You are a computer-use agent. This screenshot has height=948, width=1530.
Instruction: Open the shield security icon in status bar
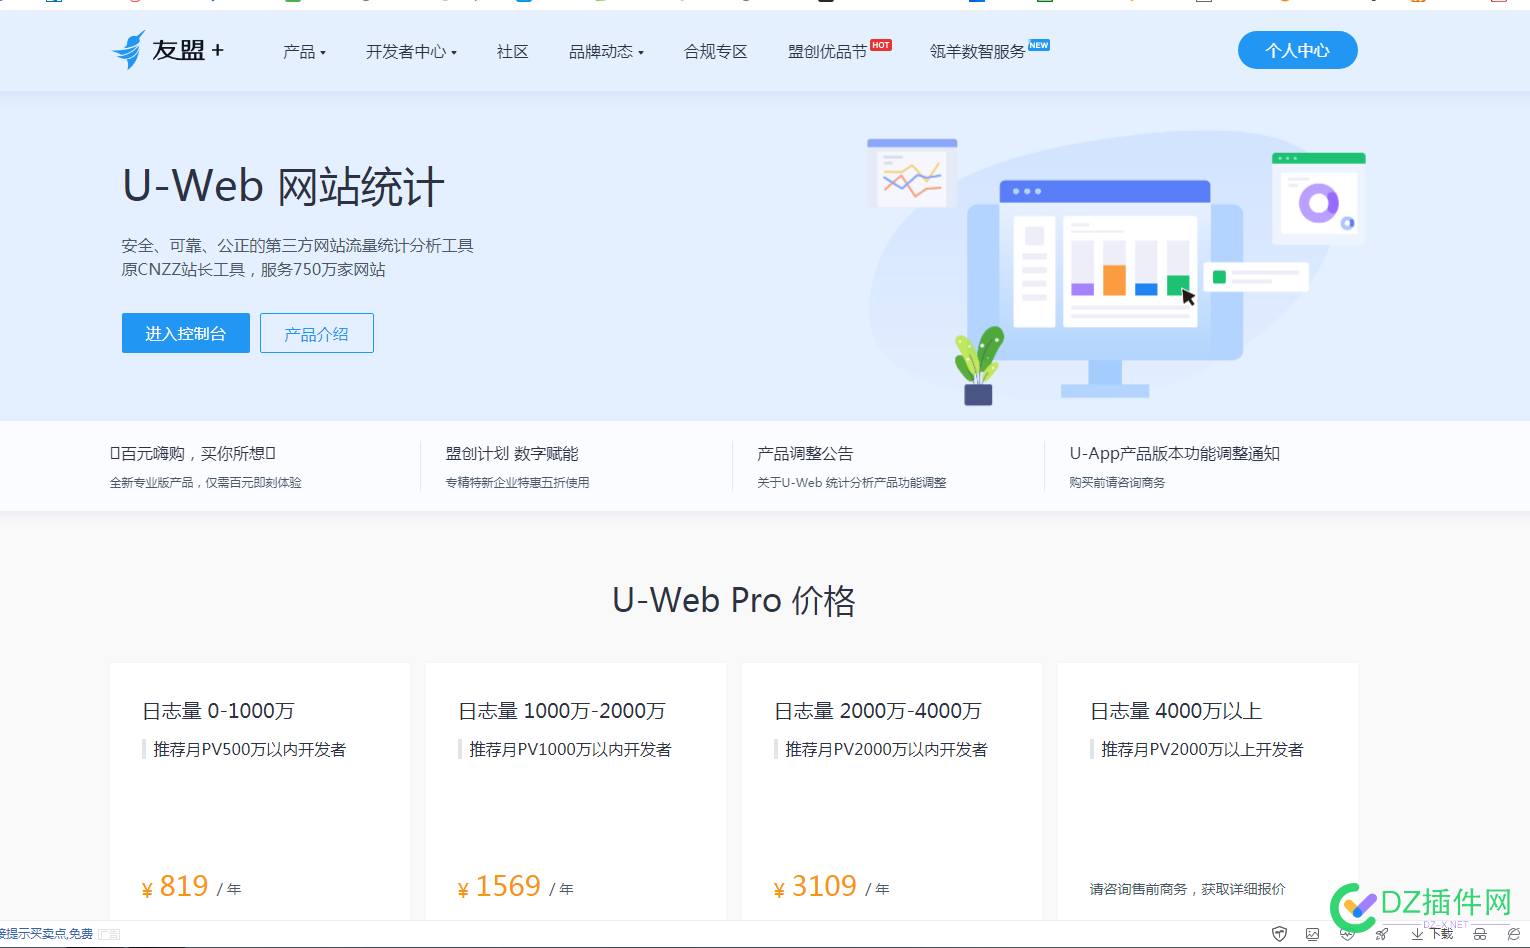point(1279,934)
